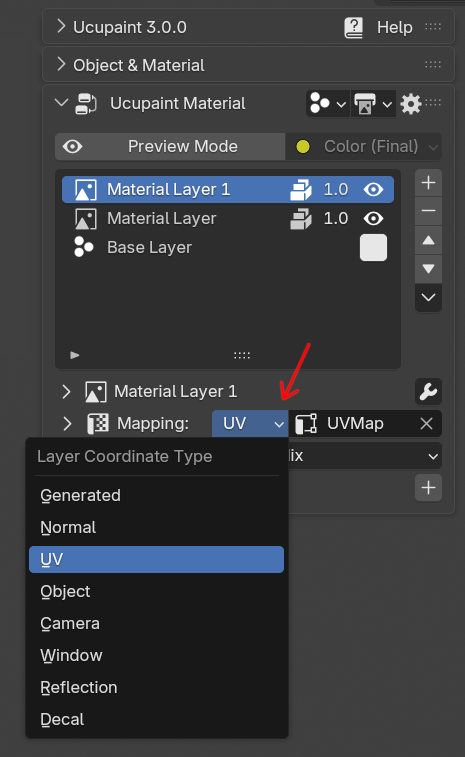This screenshot has height=757, width=465.
Task: Click the Mapping checker texture icon
Action: coord(98,423)
